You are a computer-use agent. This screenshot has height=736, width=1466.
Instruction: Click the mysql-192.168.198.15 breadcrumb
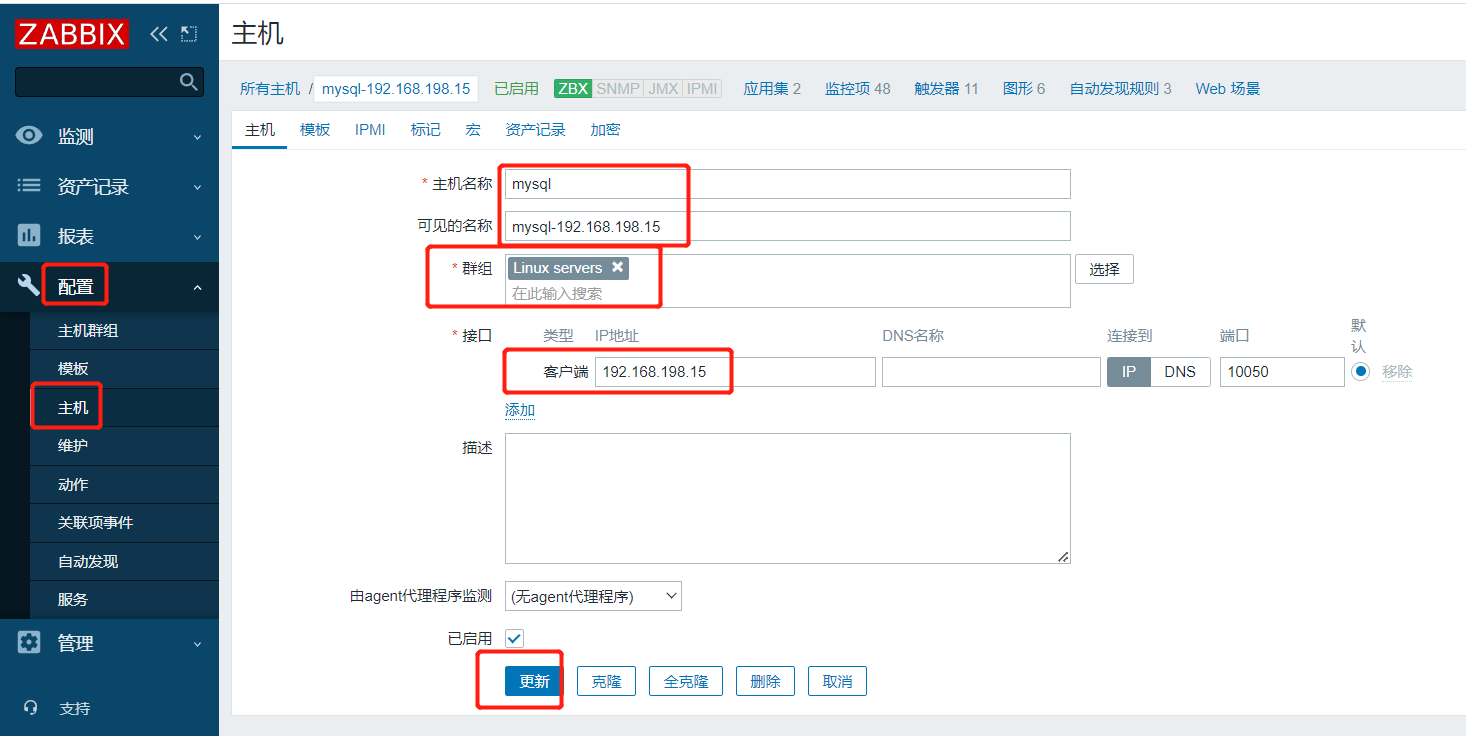(396, 88)
